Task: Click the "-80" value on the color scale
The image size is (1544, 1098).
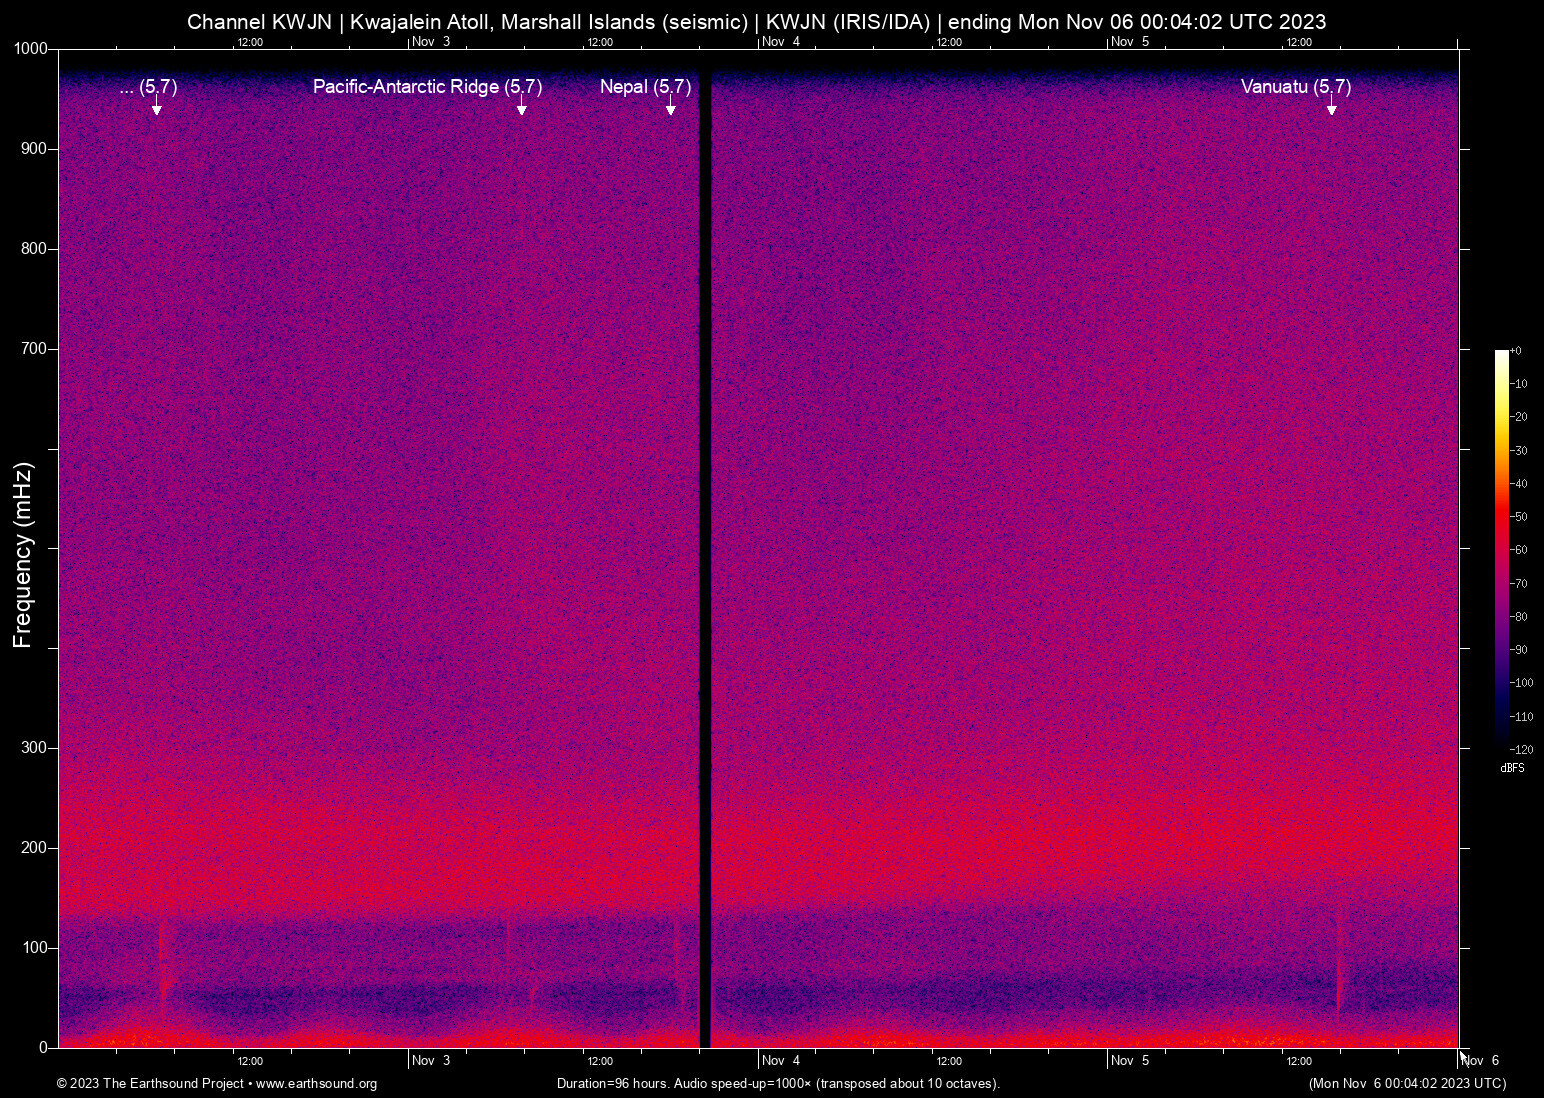Action: coord(1519,617)
